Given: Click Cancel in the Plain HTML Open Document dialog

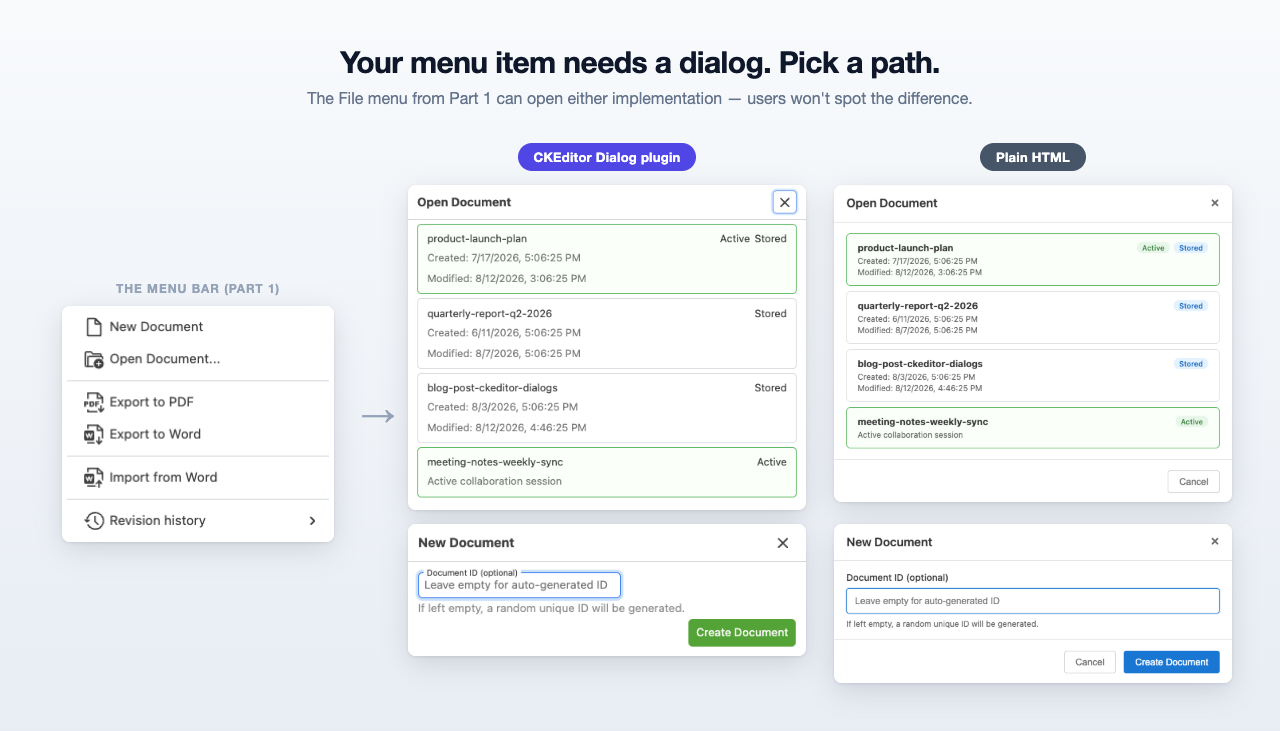Looking at the screenshot, I should tap(1194, 481).
